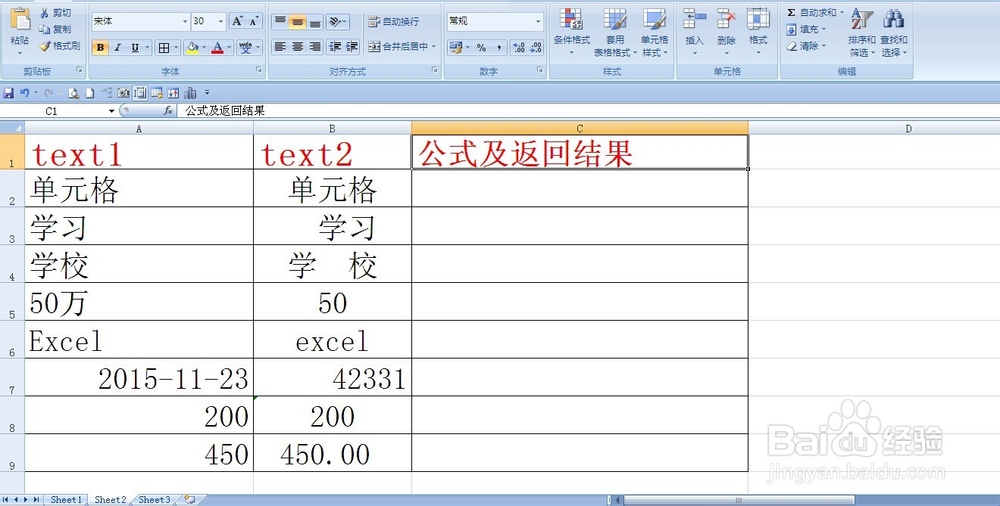Image resolution: width=1000 pixels, height=506 pixels.
Task: Increase font size with the large A button
Action: [237, 21]
